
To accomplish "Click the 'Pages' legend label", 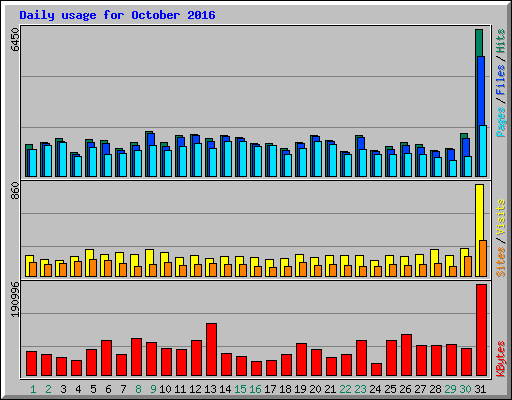I will [x=501, y=122].
